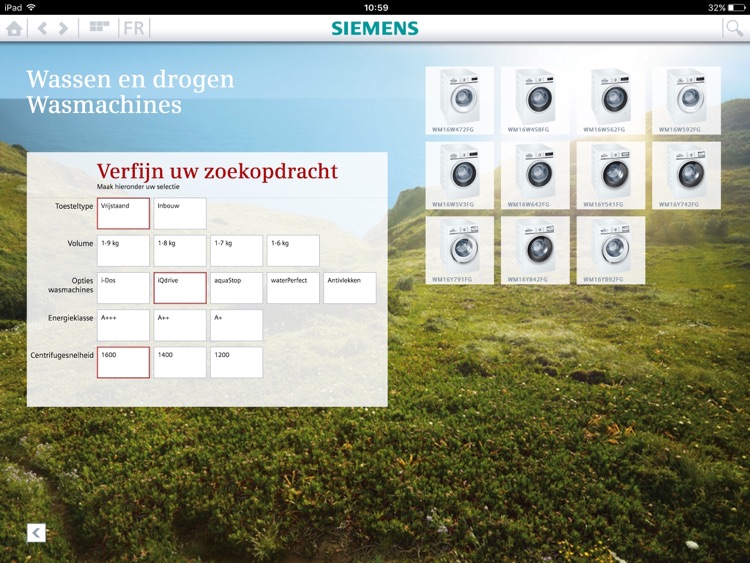Tap the 'Toesteltype' row label
This screenshot has width=750, height=563.
(74, 206)
